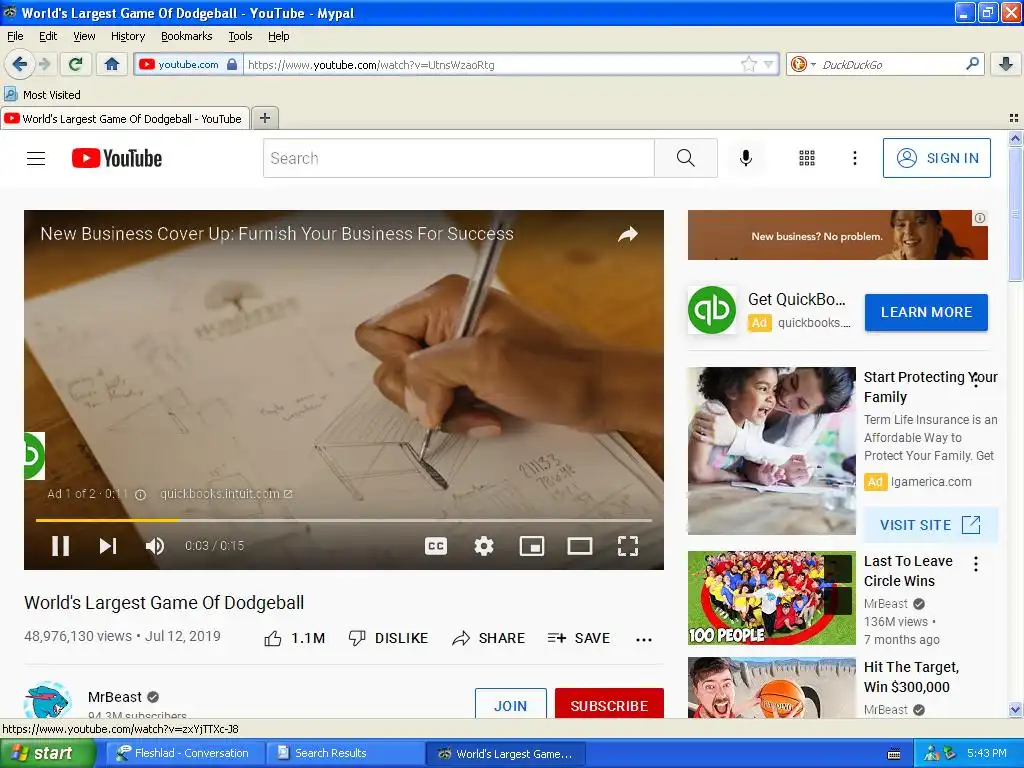Screen dimensions: 1024x768
Task: Click SAVE to add video to playlist
Action: [579, 638]
